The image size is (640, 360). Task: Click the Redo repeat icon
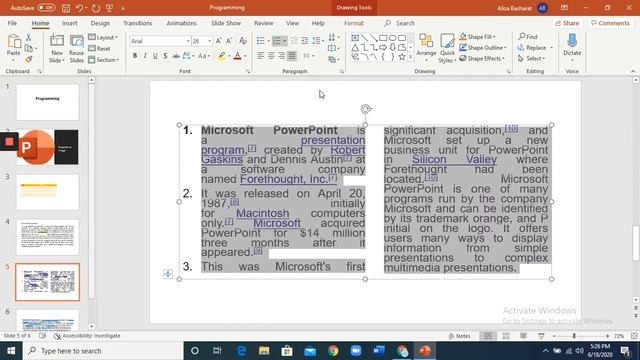tap(96, 8)
